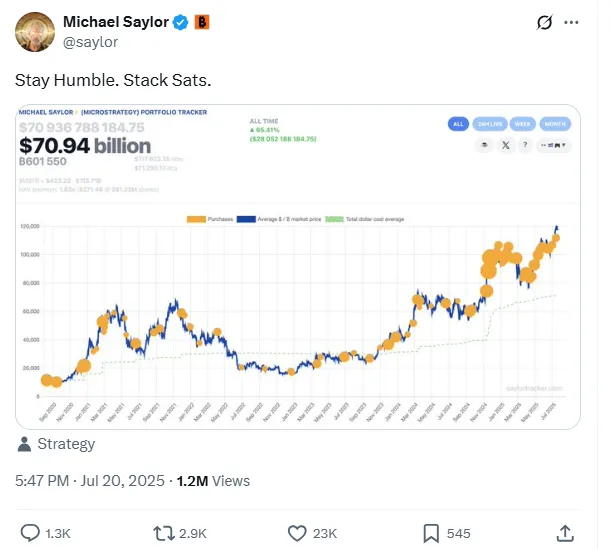Select the ALL time range tab
The image size is (611, 550).
coord(458,125)
